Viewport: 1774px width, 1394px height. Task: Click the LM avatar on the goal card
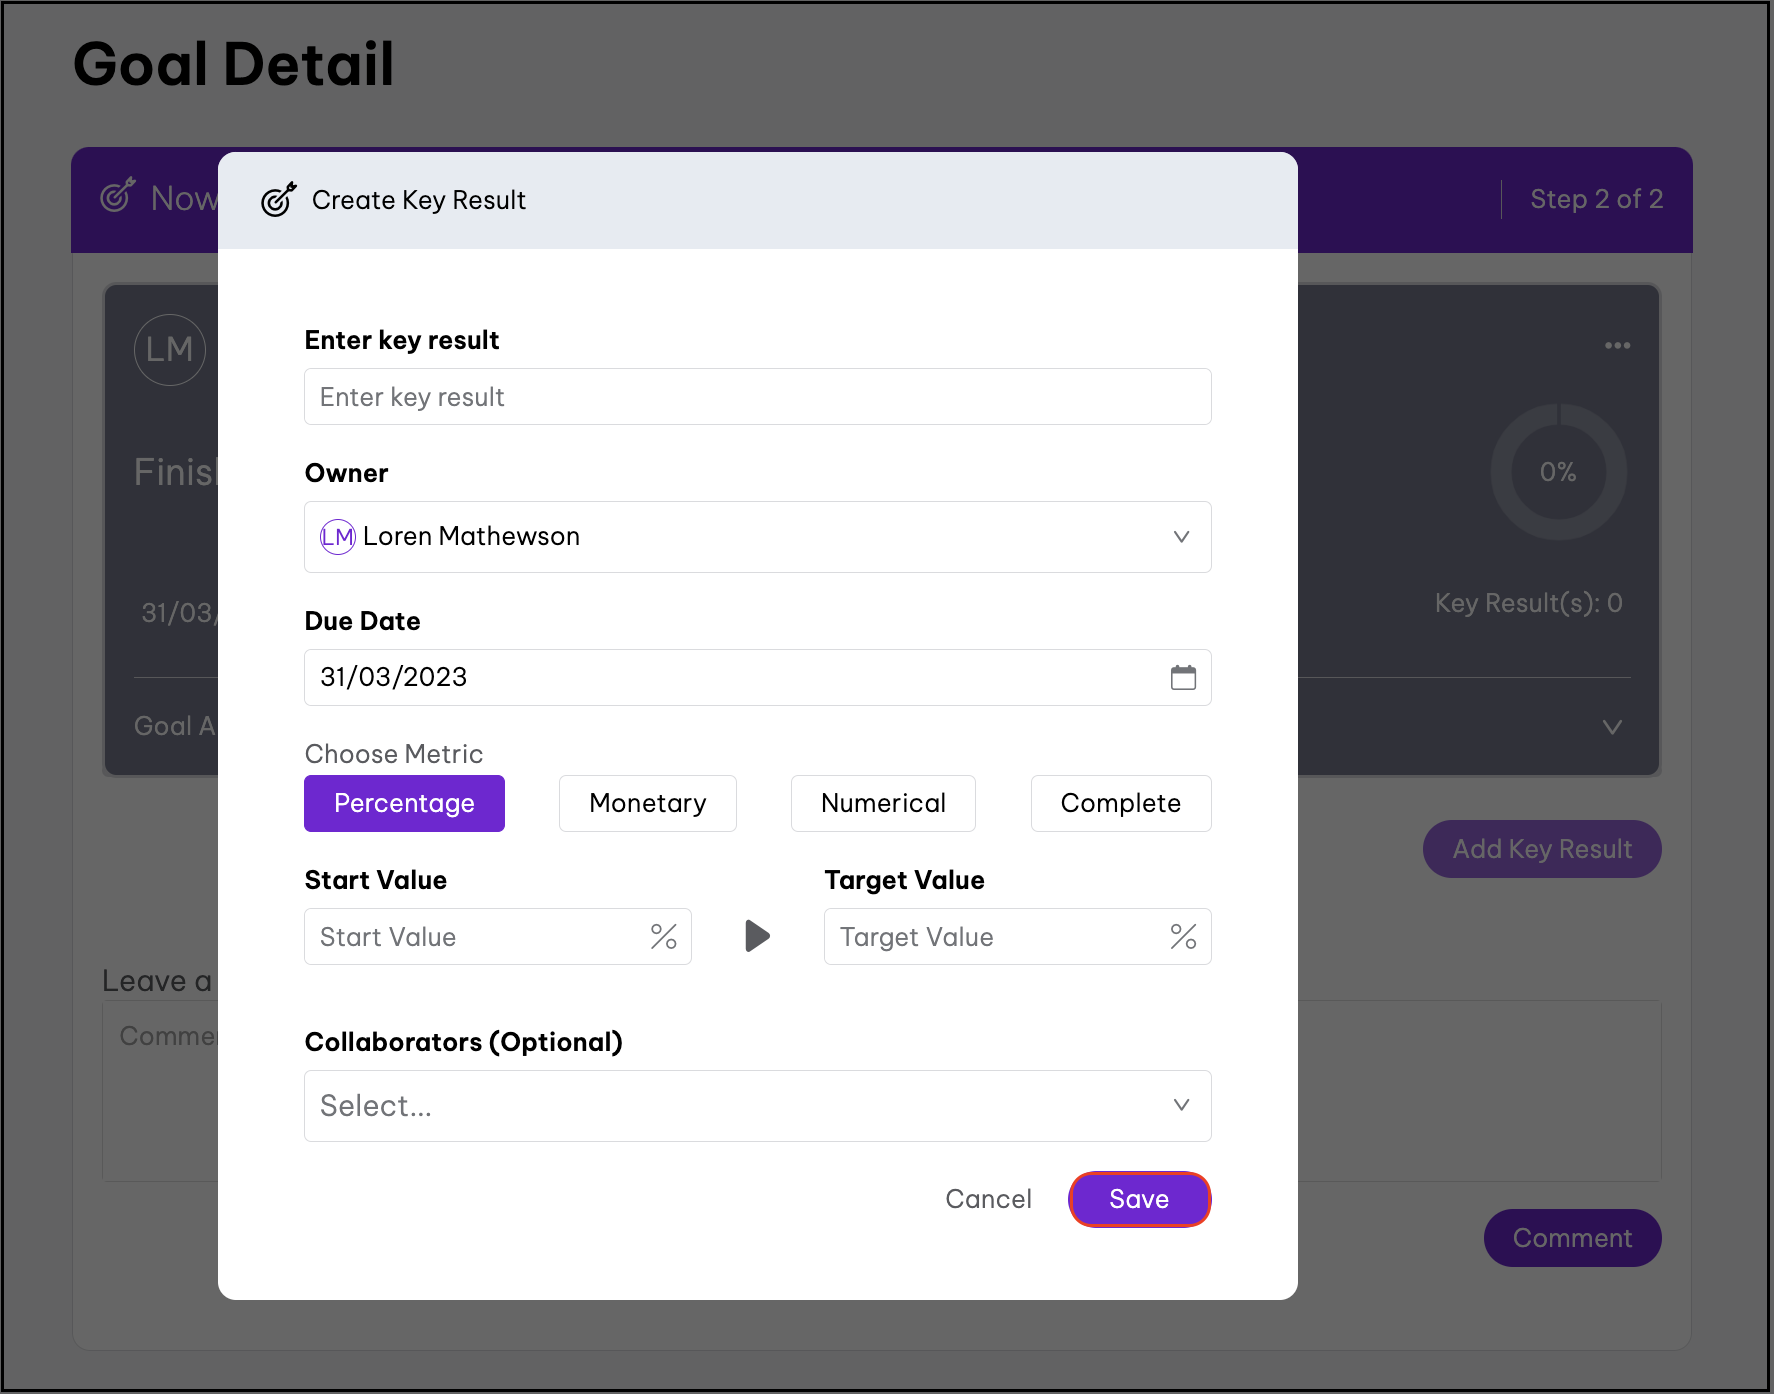(x=170, y=350)
